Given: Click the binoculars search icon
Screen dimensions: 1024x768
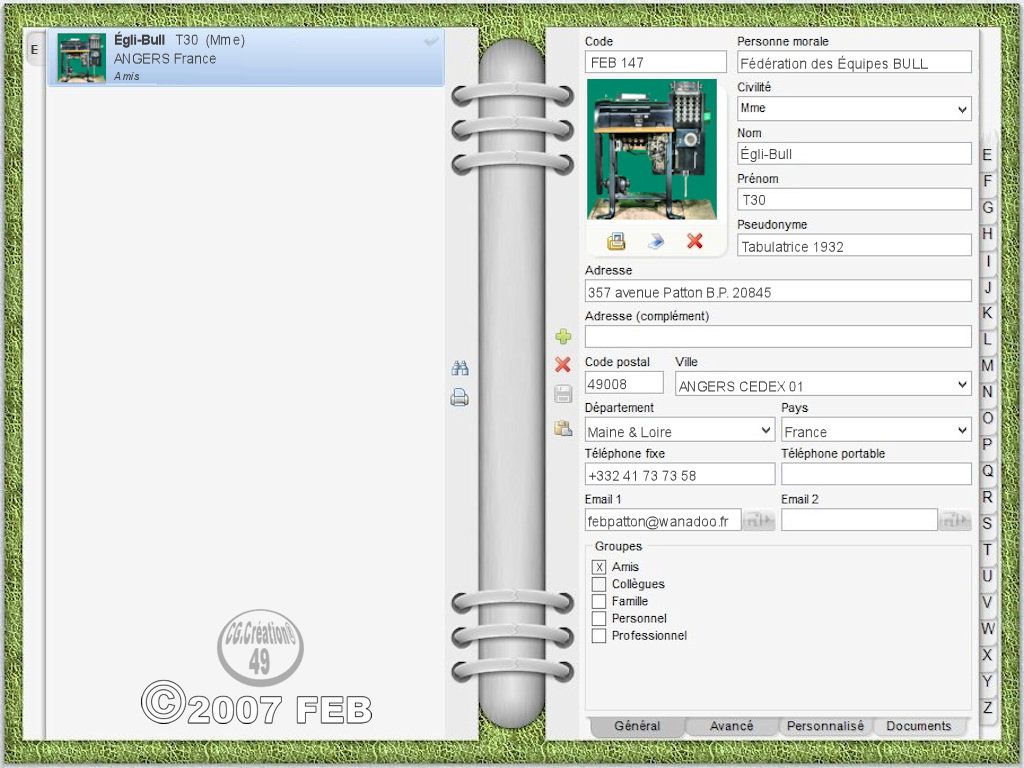Looking at the screenshot, I should (460, 368).
